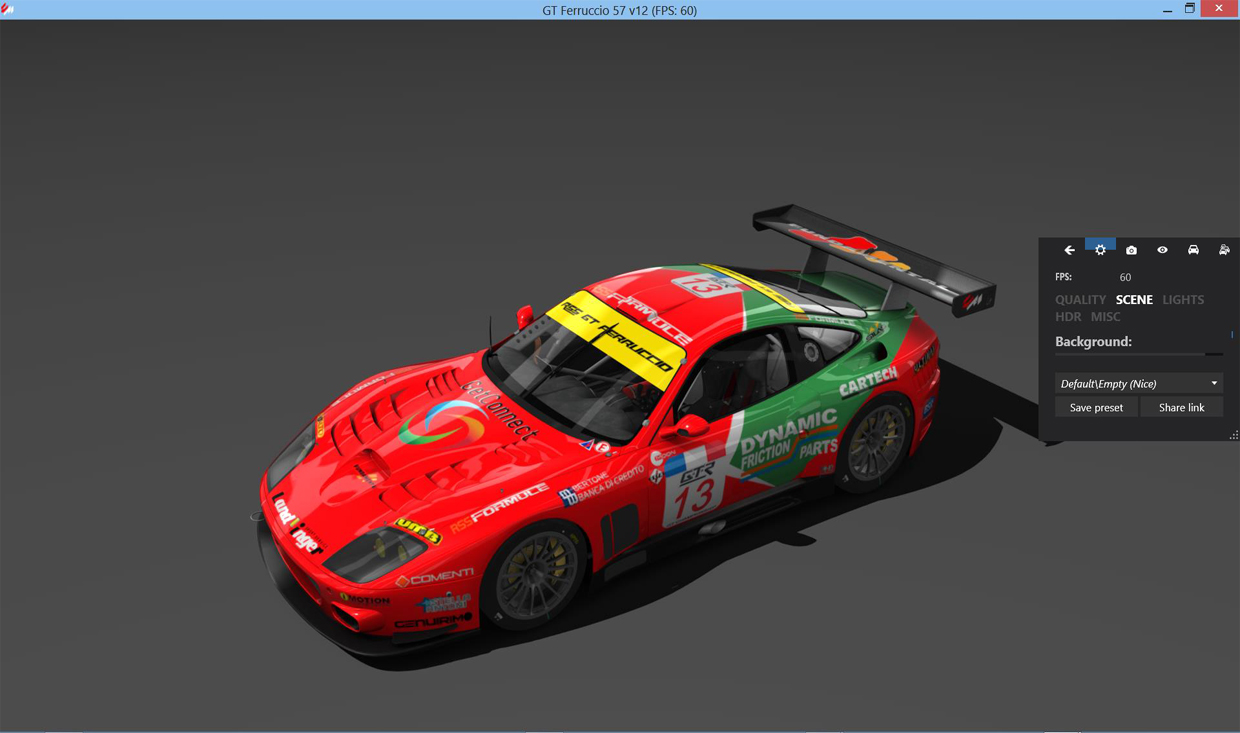The width and height of the screenshot is (1240, 733).
Task: Open the multiple cars icon section
Action: tap(1224, 250)
